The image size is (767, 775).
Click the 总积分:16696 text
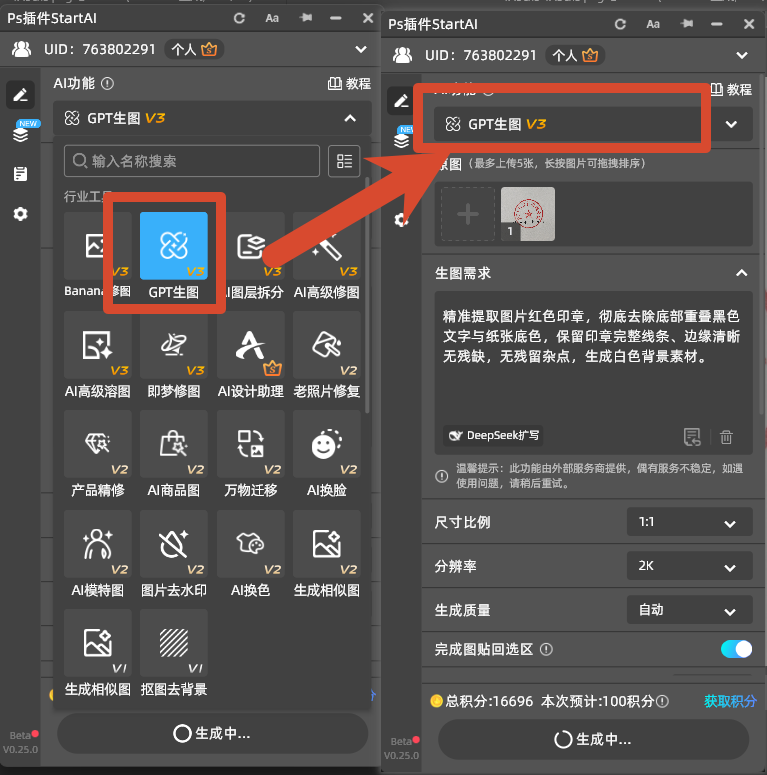489,701
